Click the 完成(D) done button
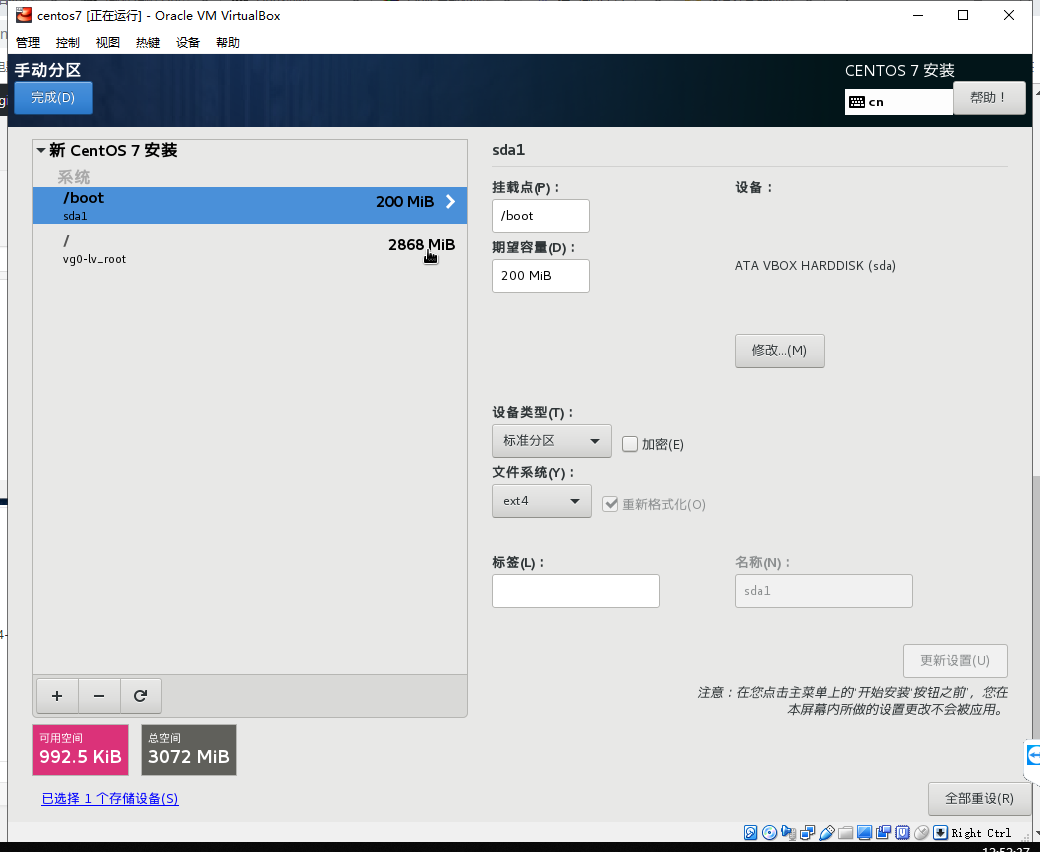Viewport: 1040px width, 852px height. [x=53, y=97]
